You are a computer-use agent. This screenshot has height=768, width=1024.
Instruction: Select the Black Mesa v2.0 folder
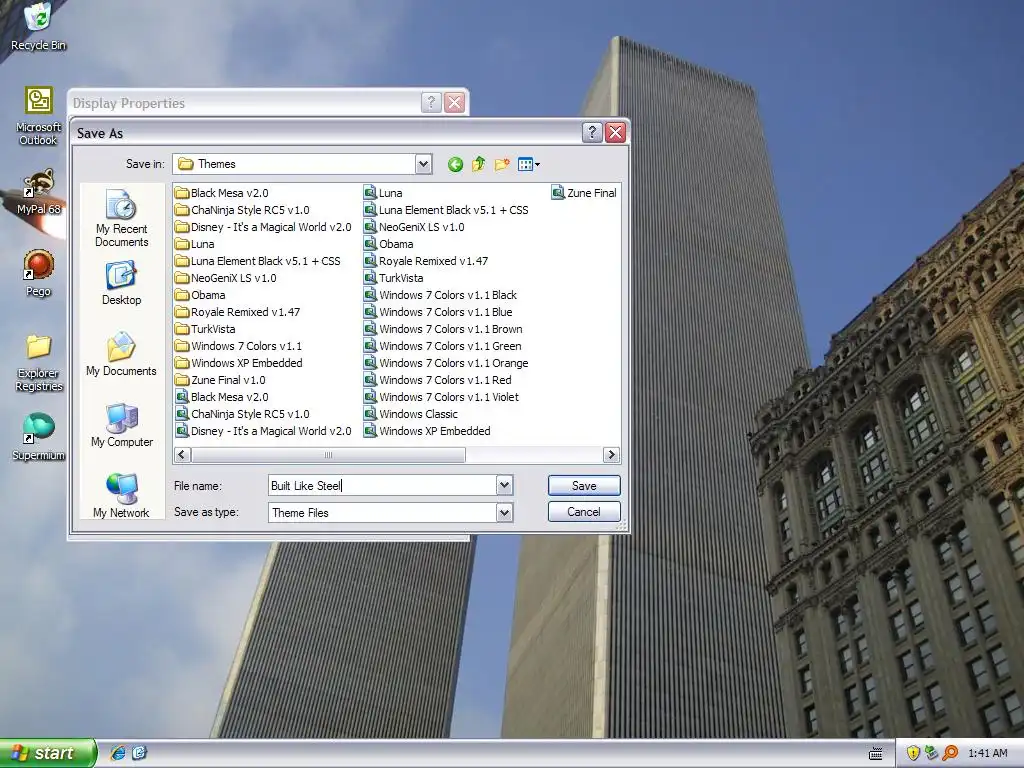[x=222, y=193]
